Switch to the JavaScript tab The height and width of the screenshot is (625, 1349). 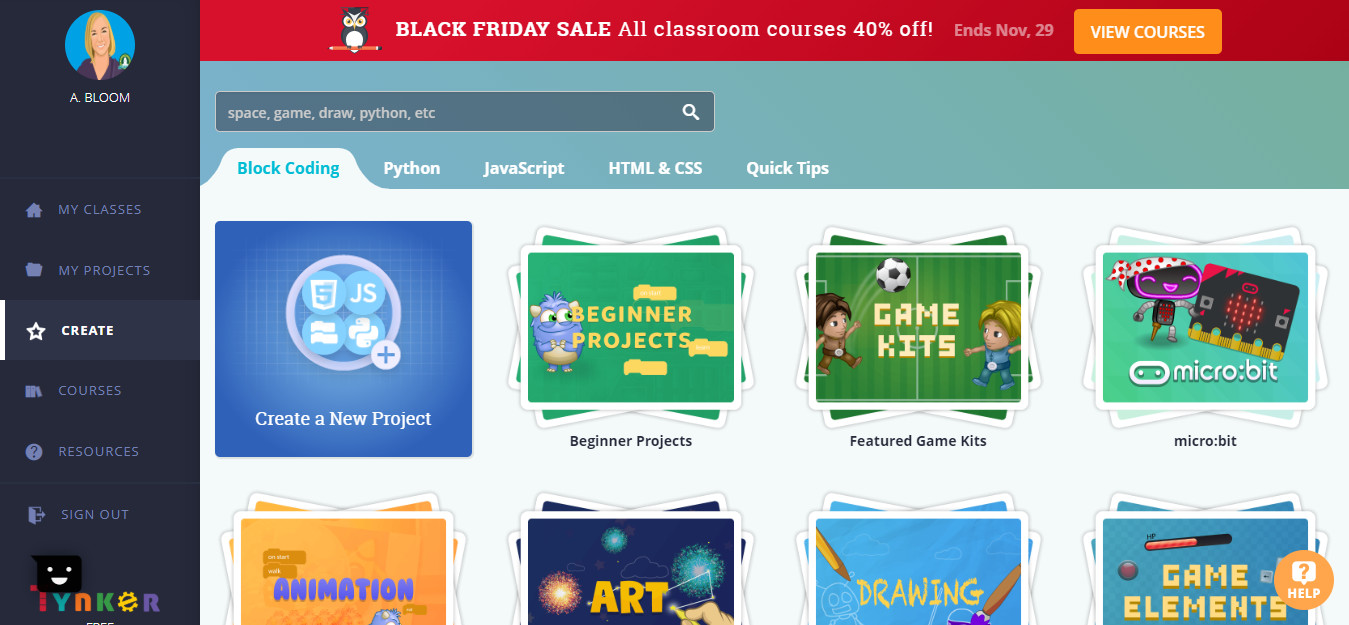[x=524, y=168]
